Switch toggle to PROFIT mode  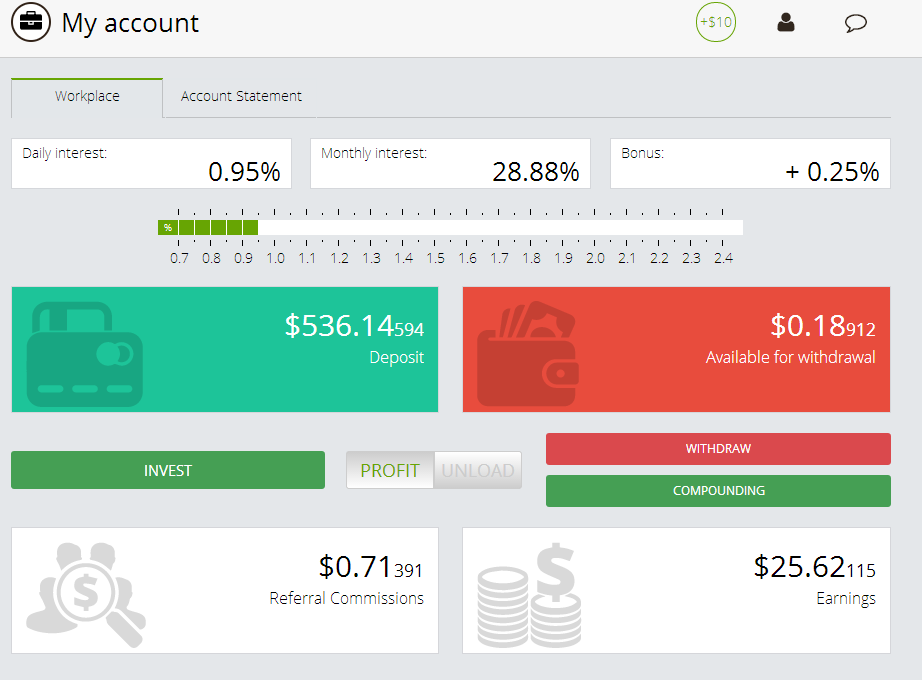(390, 470)
